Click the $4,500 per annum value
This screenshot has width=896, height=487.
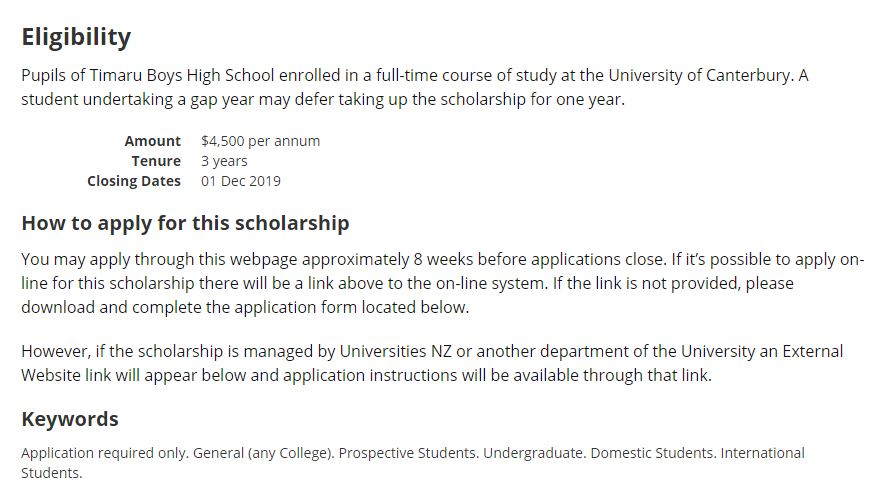click(260, 141)
